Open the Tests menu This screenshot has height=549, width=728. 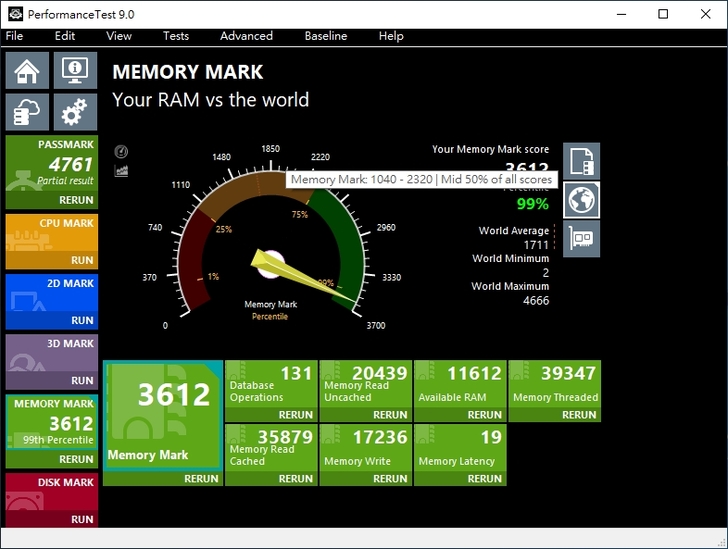point(176,36)
